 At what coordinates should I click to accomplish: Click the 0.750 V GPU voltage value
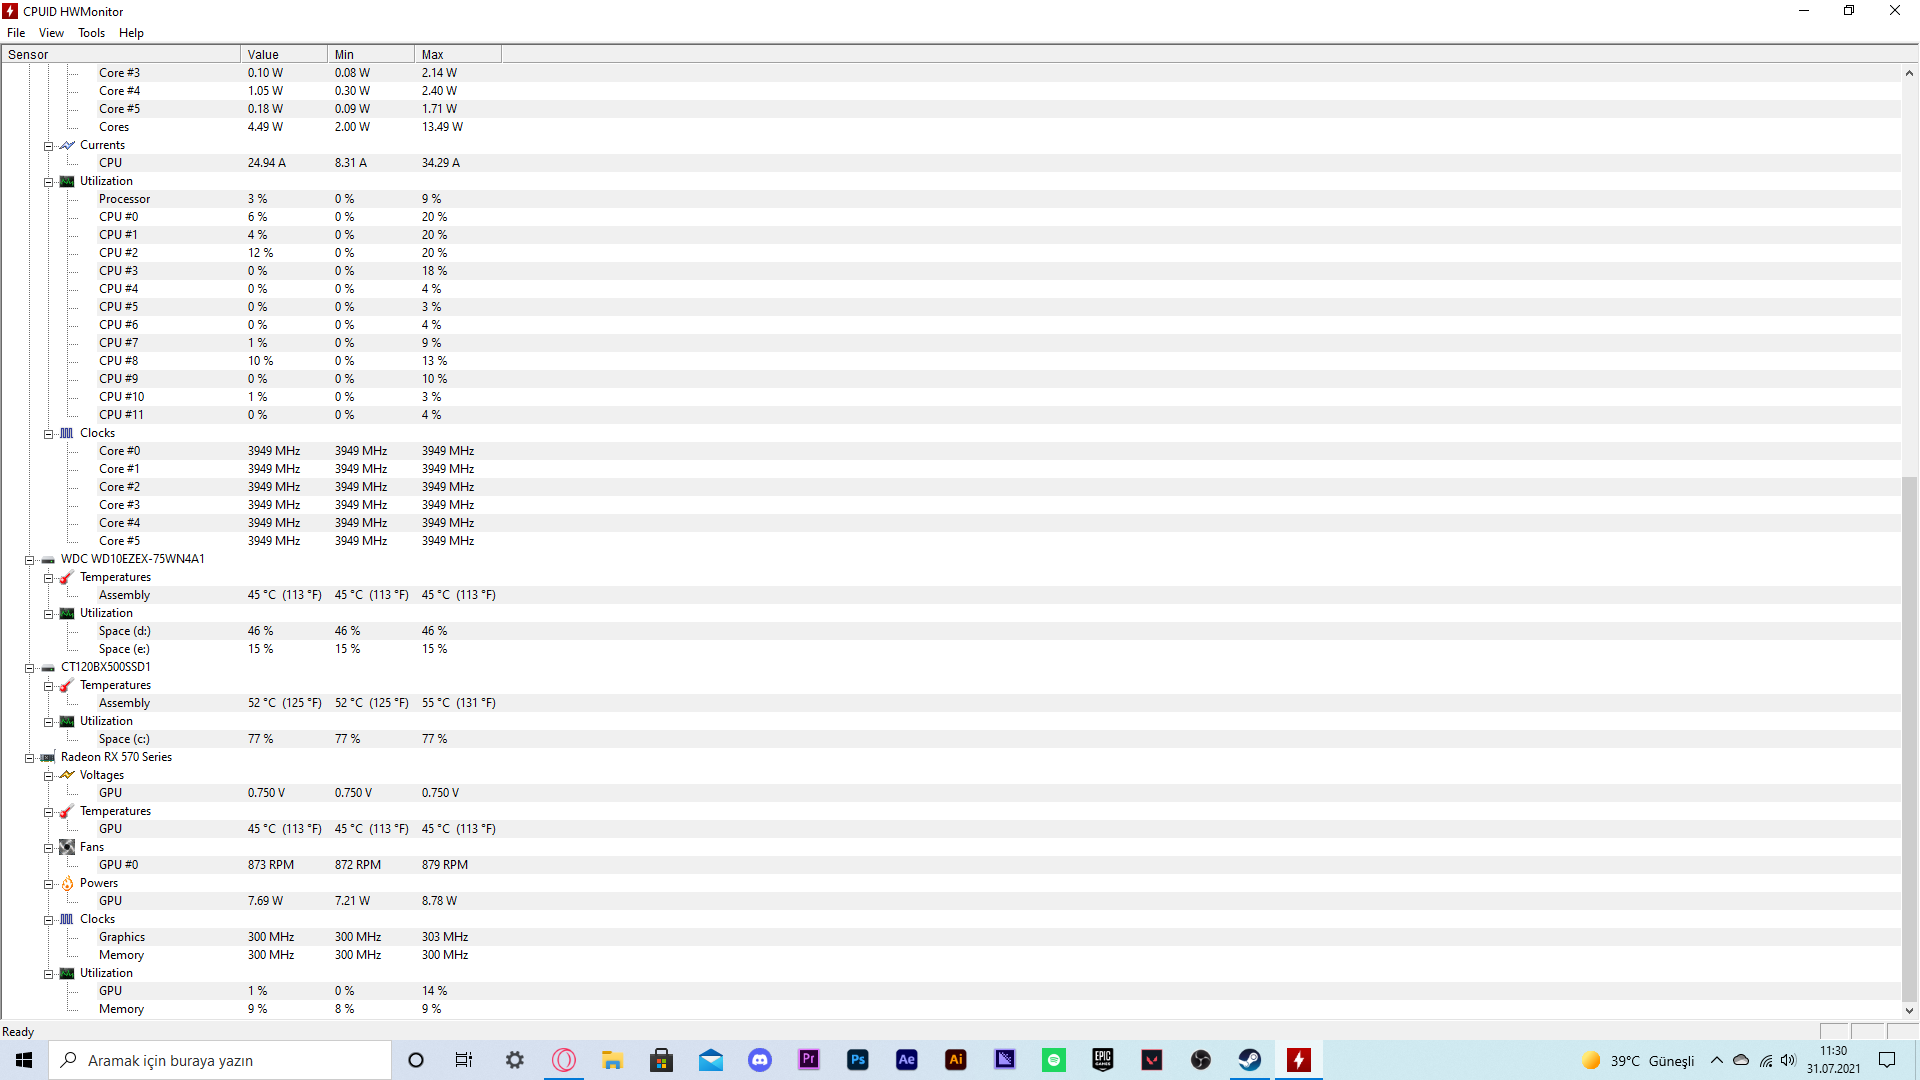coord(266,793)
